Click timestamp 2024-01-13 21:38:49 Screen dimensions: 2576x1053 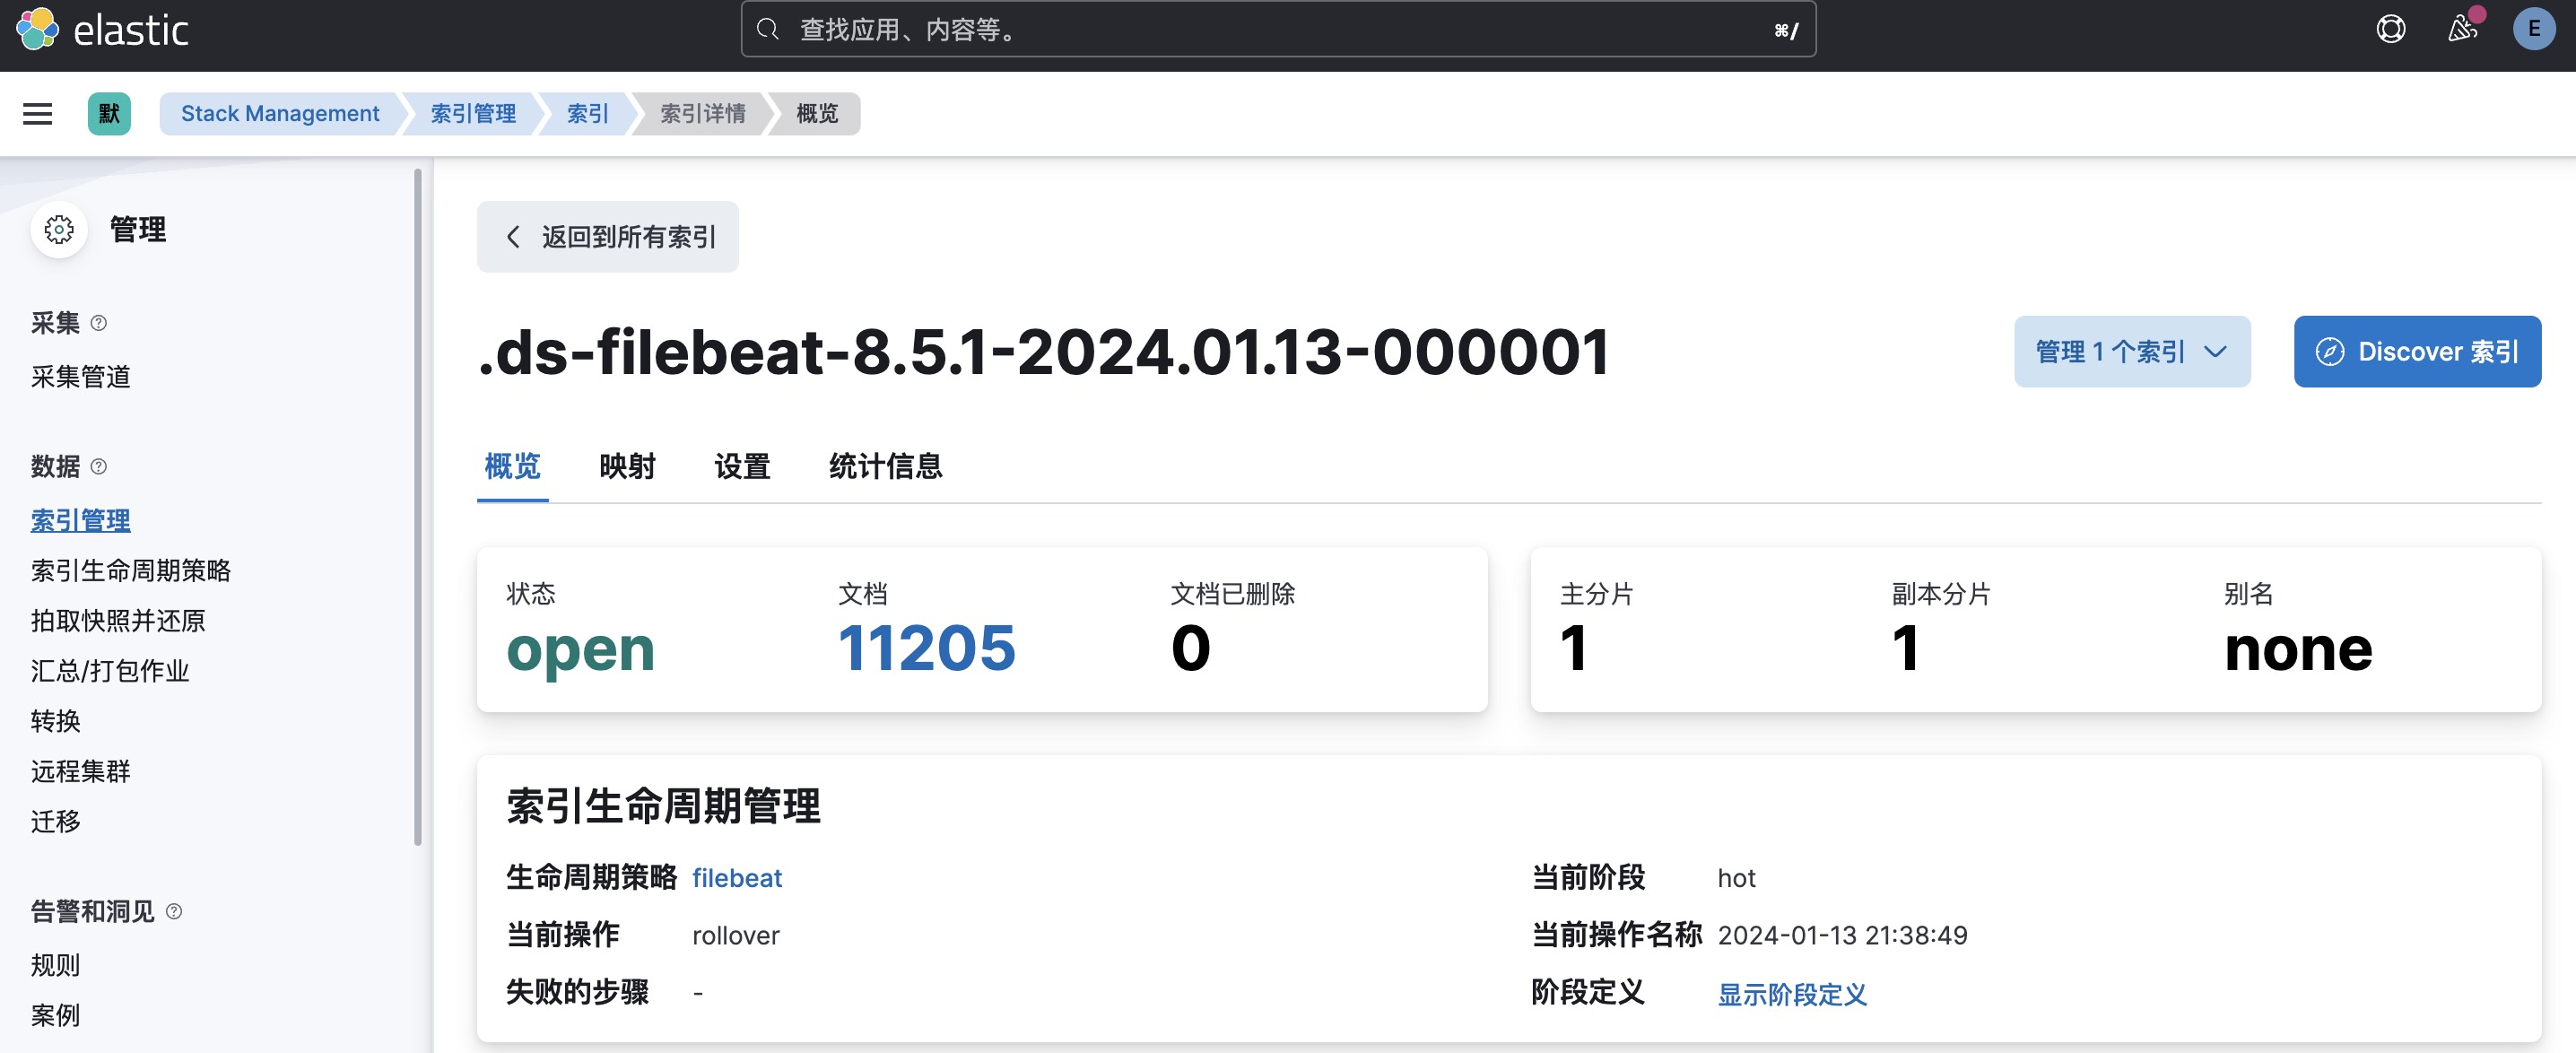tap(1842, 936)
